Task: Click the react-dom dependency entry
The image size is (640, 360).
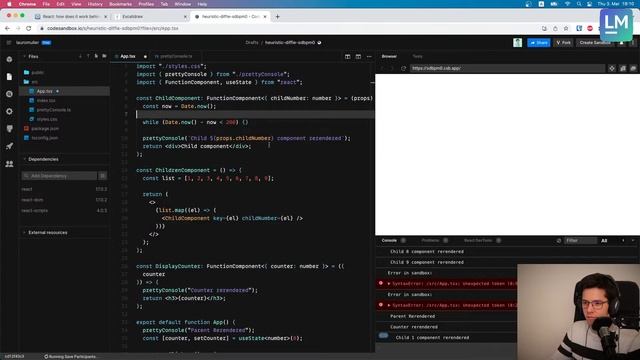Action: pyautogui.click(x=64, y=200)
